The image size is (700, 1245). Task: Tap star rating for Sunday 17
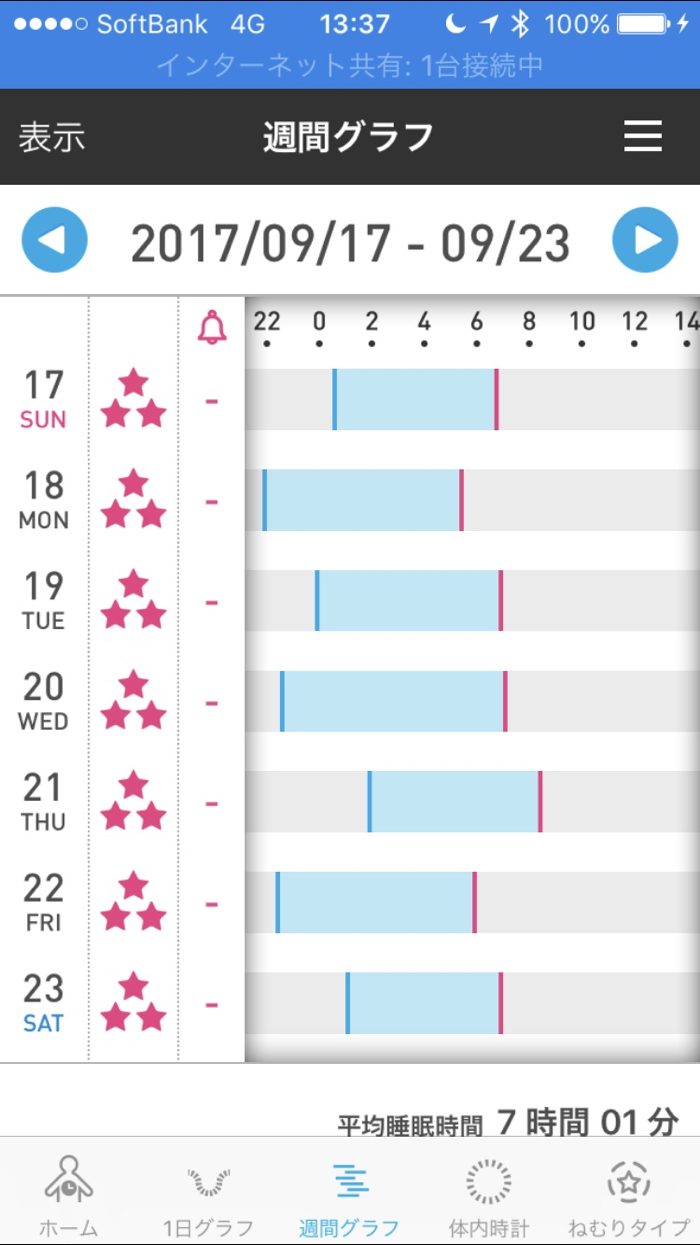134,399
